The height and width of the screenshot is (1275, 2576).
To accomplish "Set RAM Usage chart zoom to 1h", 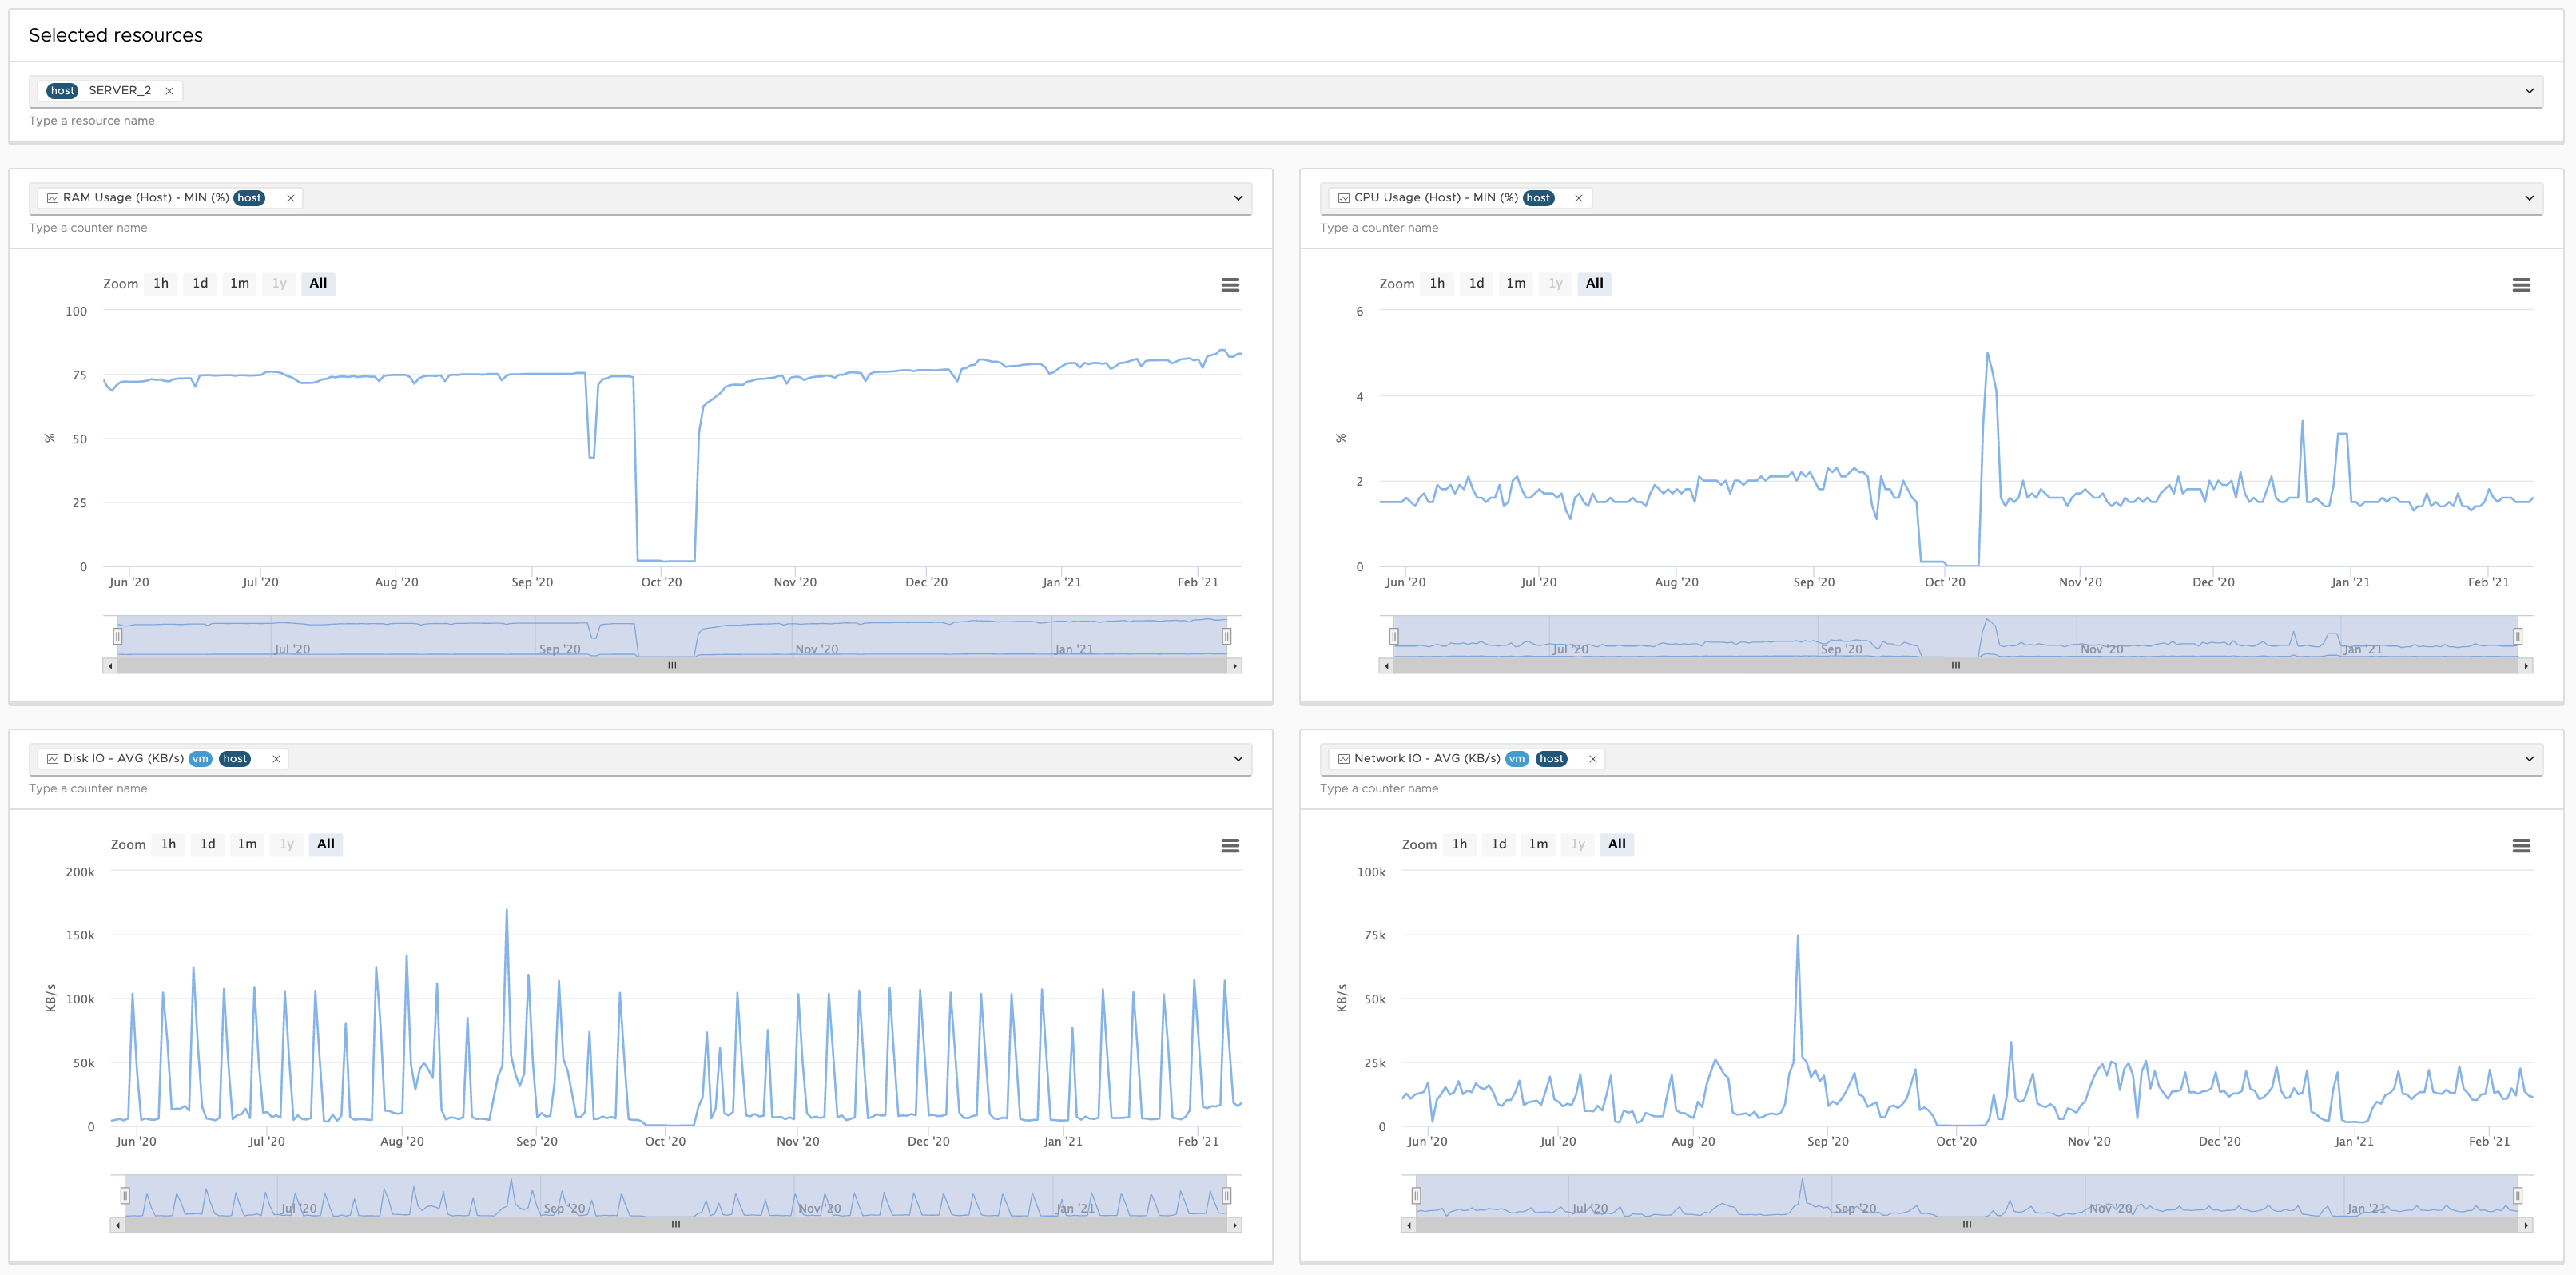I will coord(161,284).
